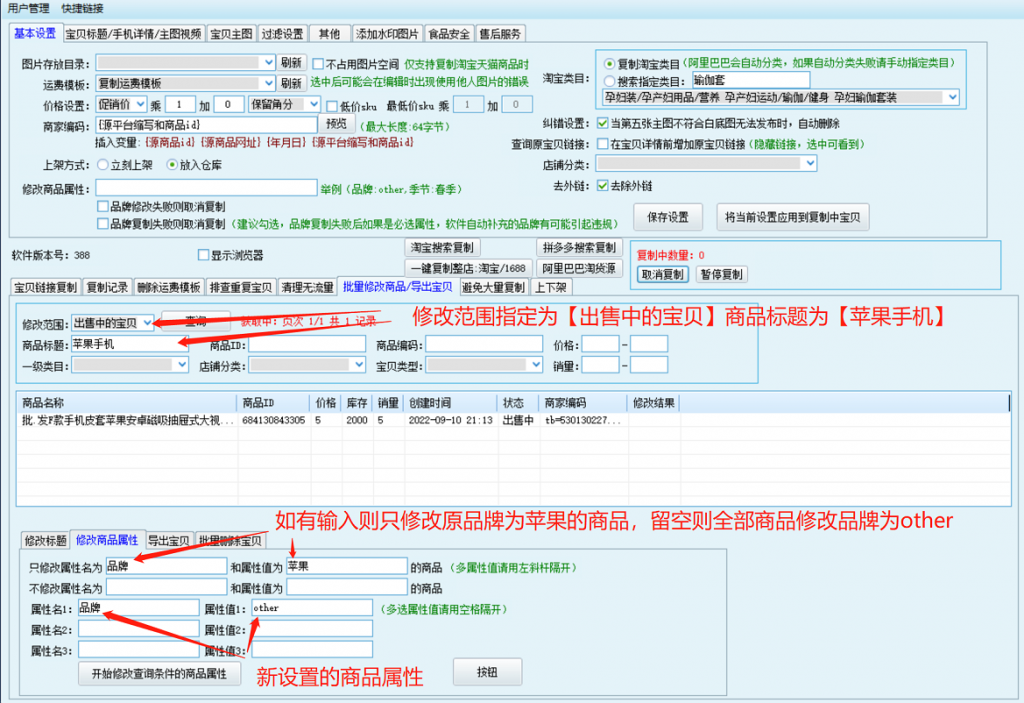This screenshot has width=1024, height=703.
Task: Open the 用户管理 menu
Action: point(28,8)
